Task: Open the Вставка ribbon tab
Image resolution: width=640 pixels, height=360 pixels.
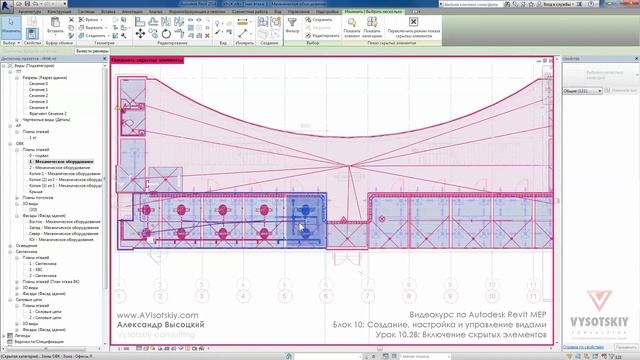Action: pyautogui.click(x=108, y=12)
